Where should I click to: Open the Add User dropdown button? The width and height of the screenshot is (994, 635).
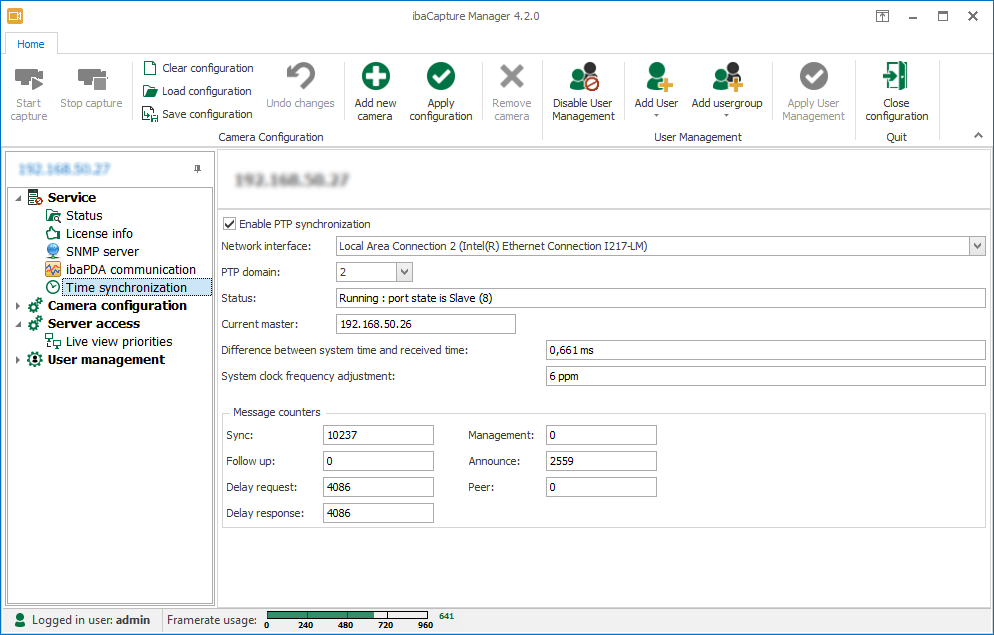(x=656, y=115)
